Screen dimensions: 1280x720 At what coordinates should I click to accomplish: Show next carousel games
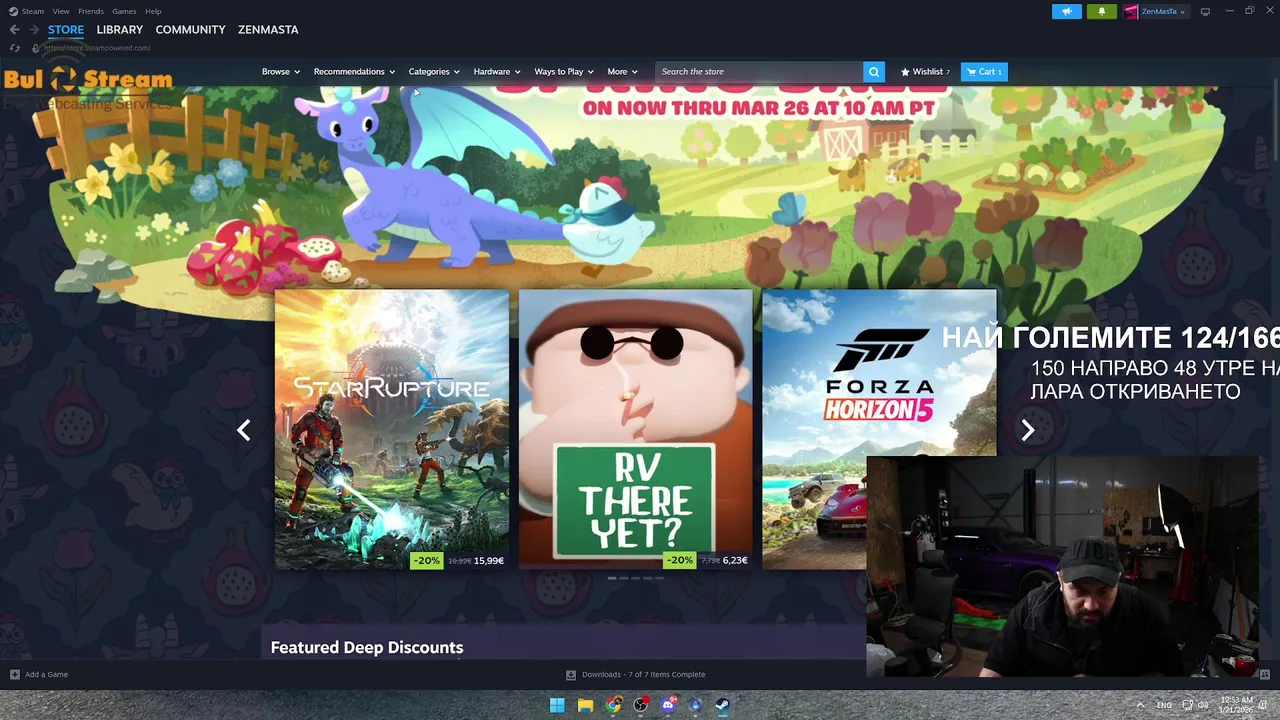click(x=1027, y=430)
